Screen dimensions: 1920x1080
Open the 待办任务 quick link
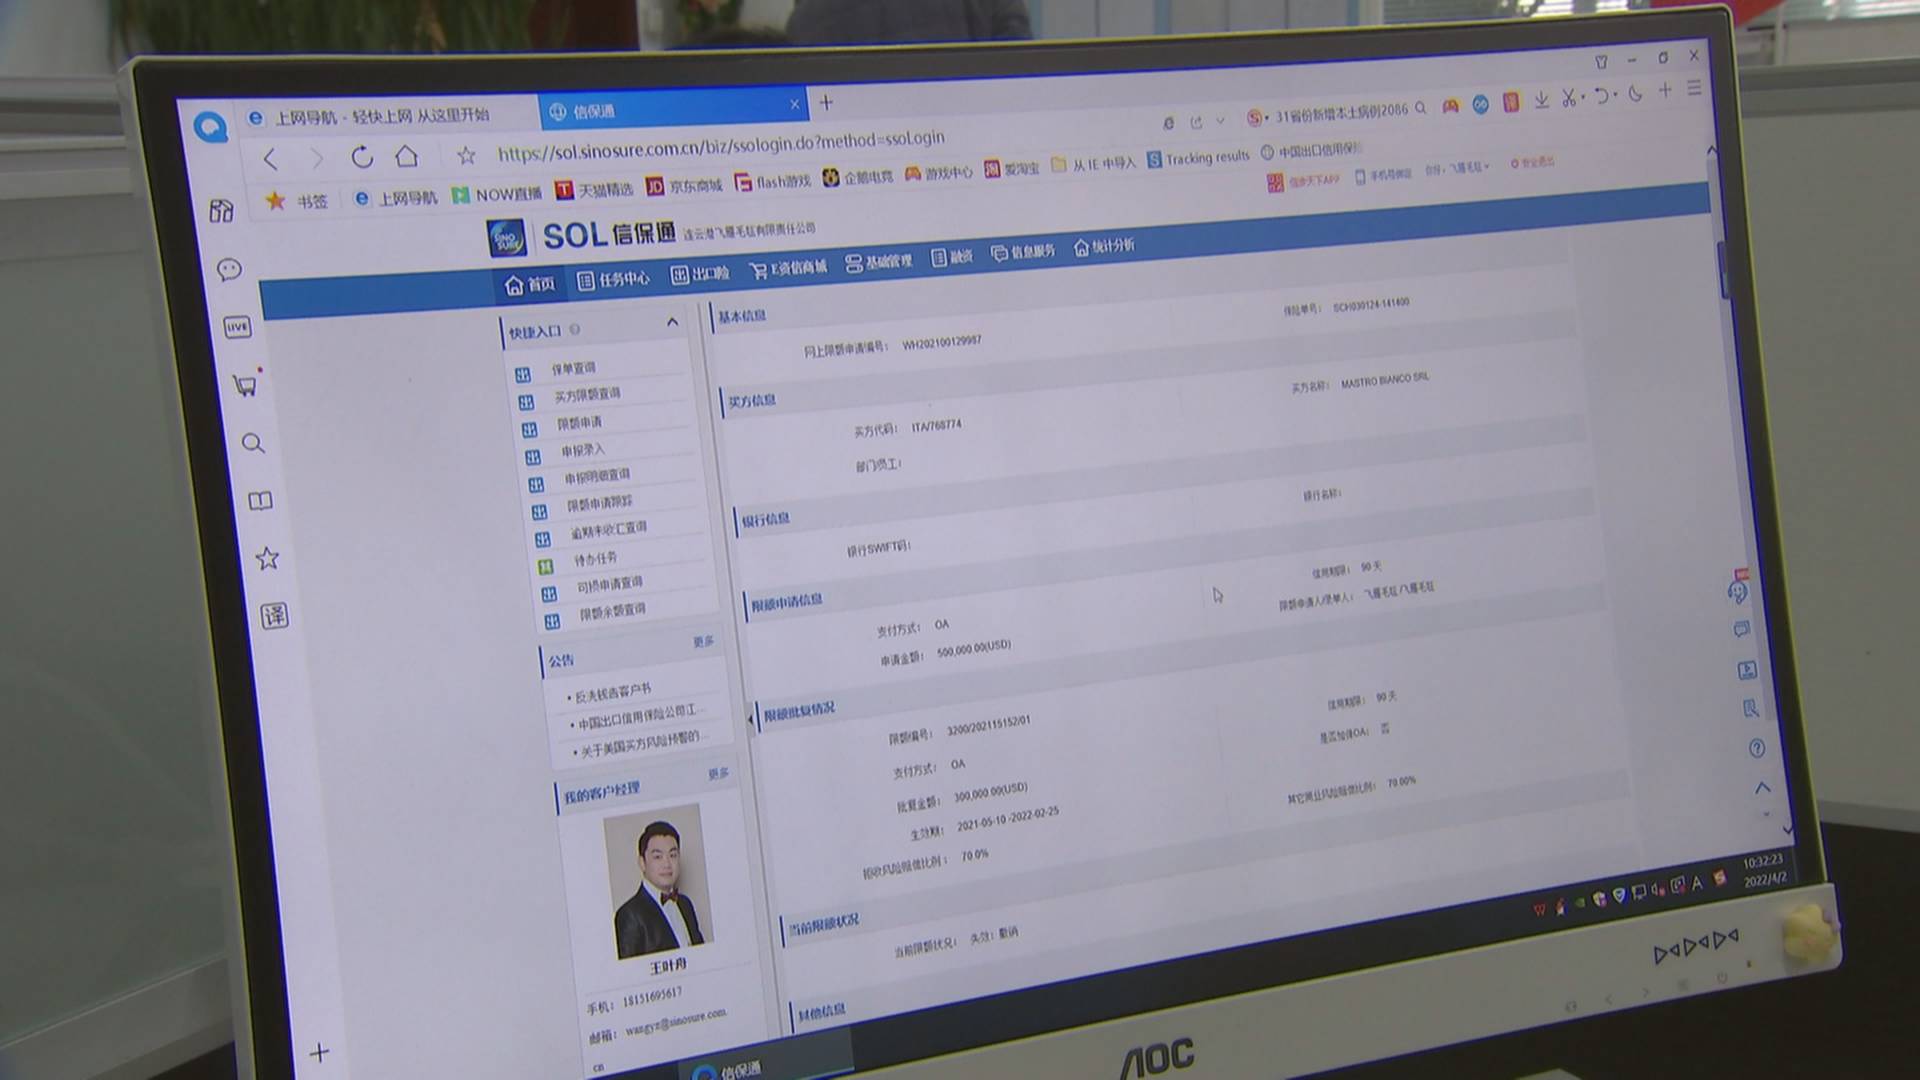pyautogui.click(x=595, y=560)
